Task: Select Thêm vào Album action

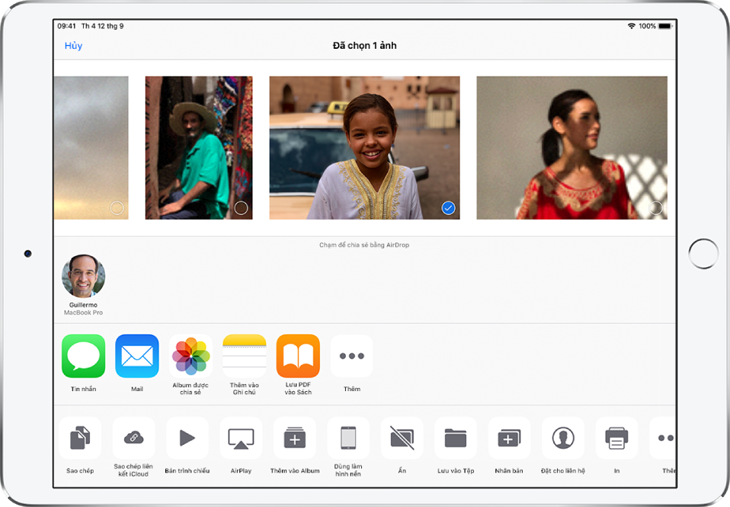Action: point(295,438)
